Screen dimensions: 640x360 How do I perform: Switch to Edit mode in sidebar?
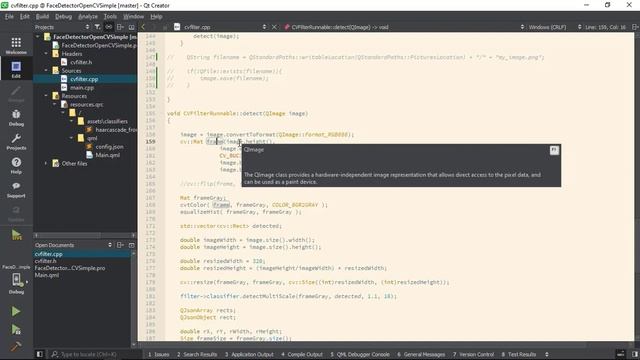click(x=16, y=69)
